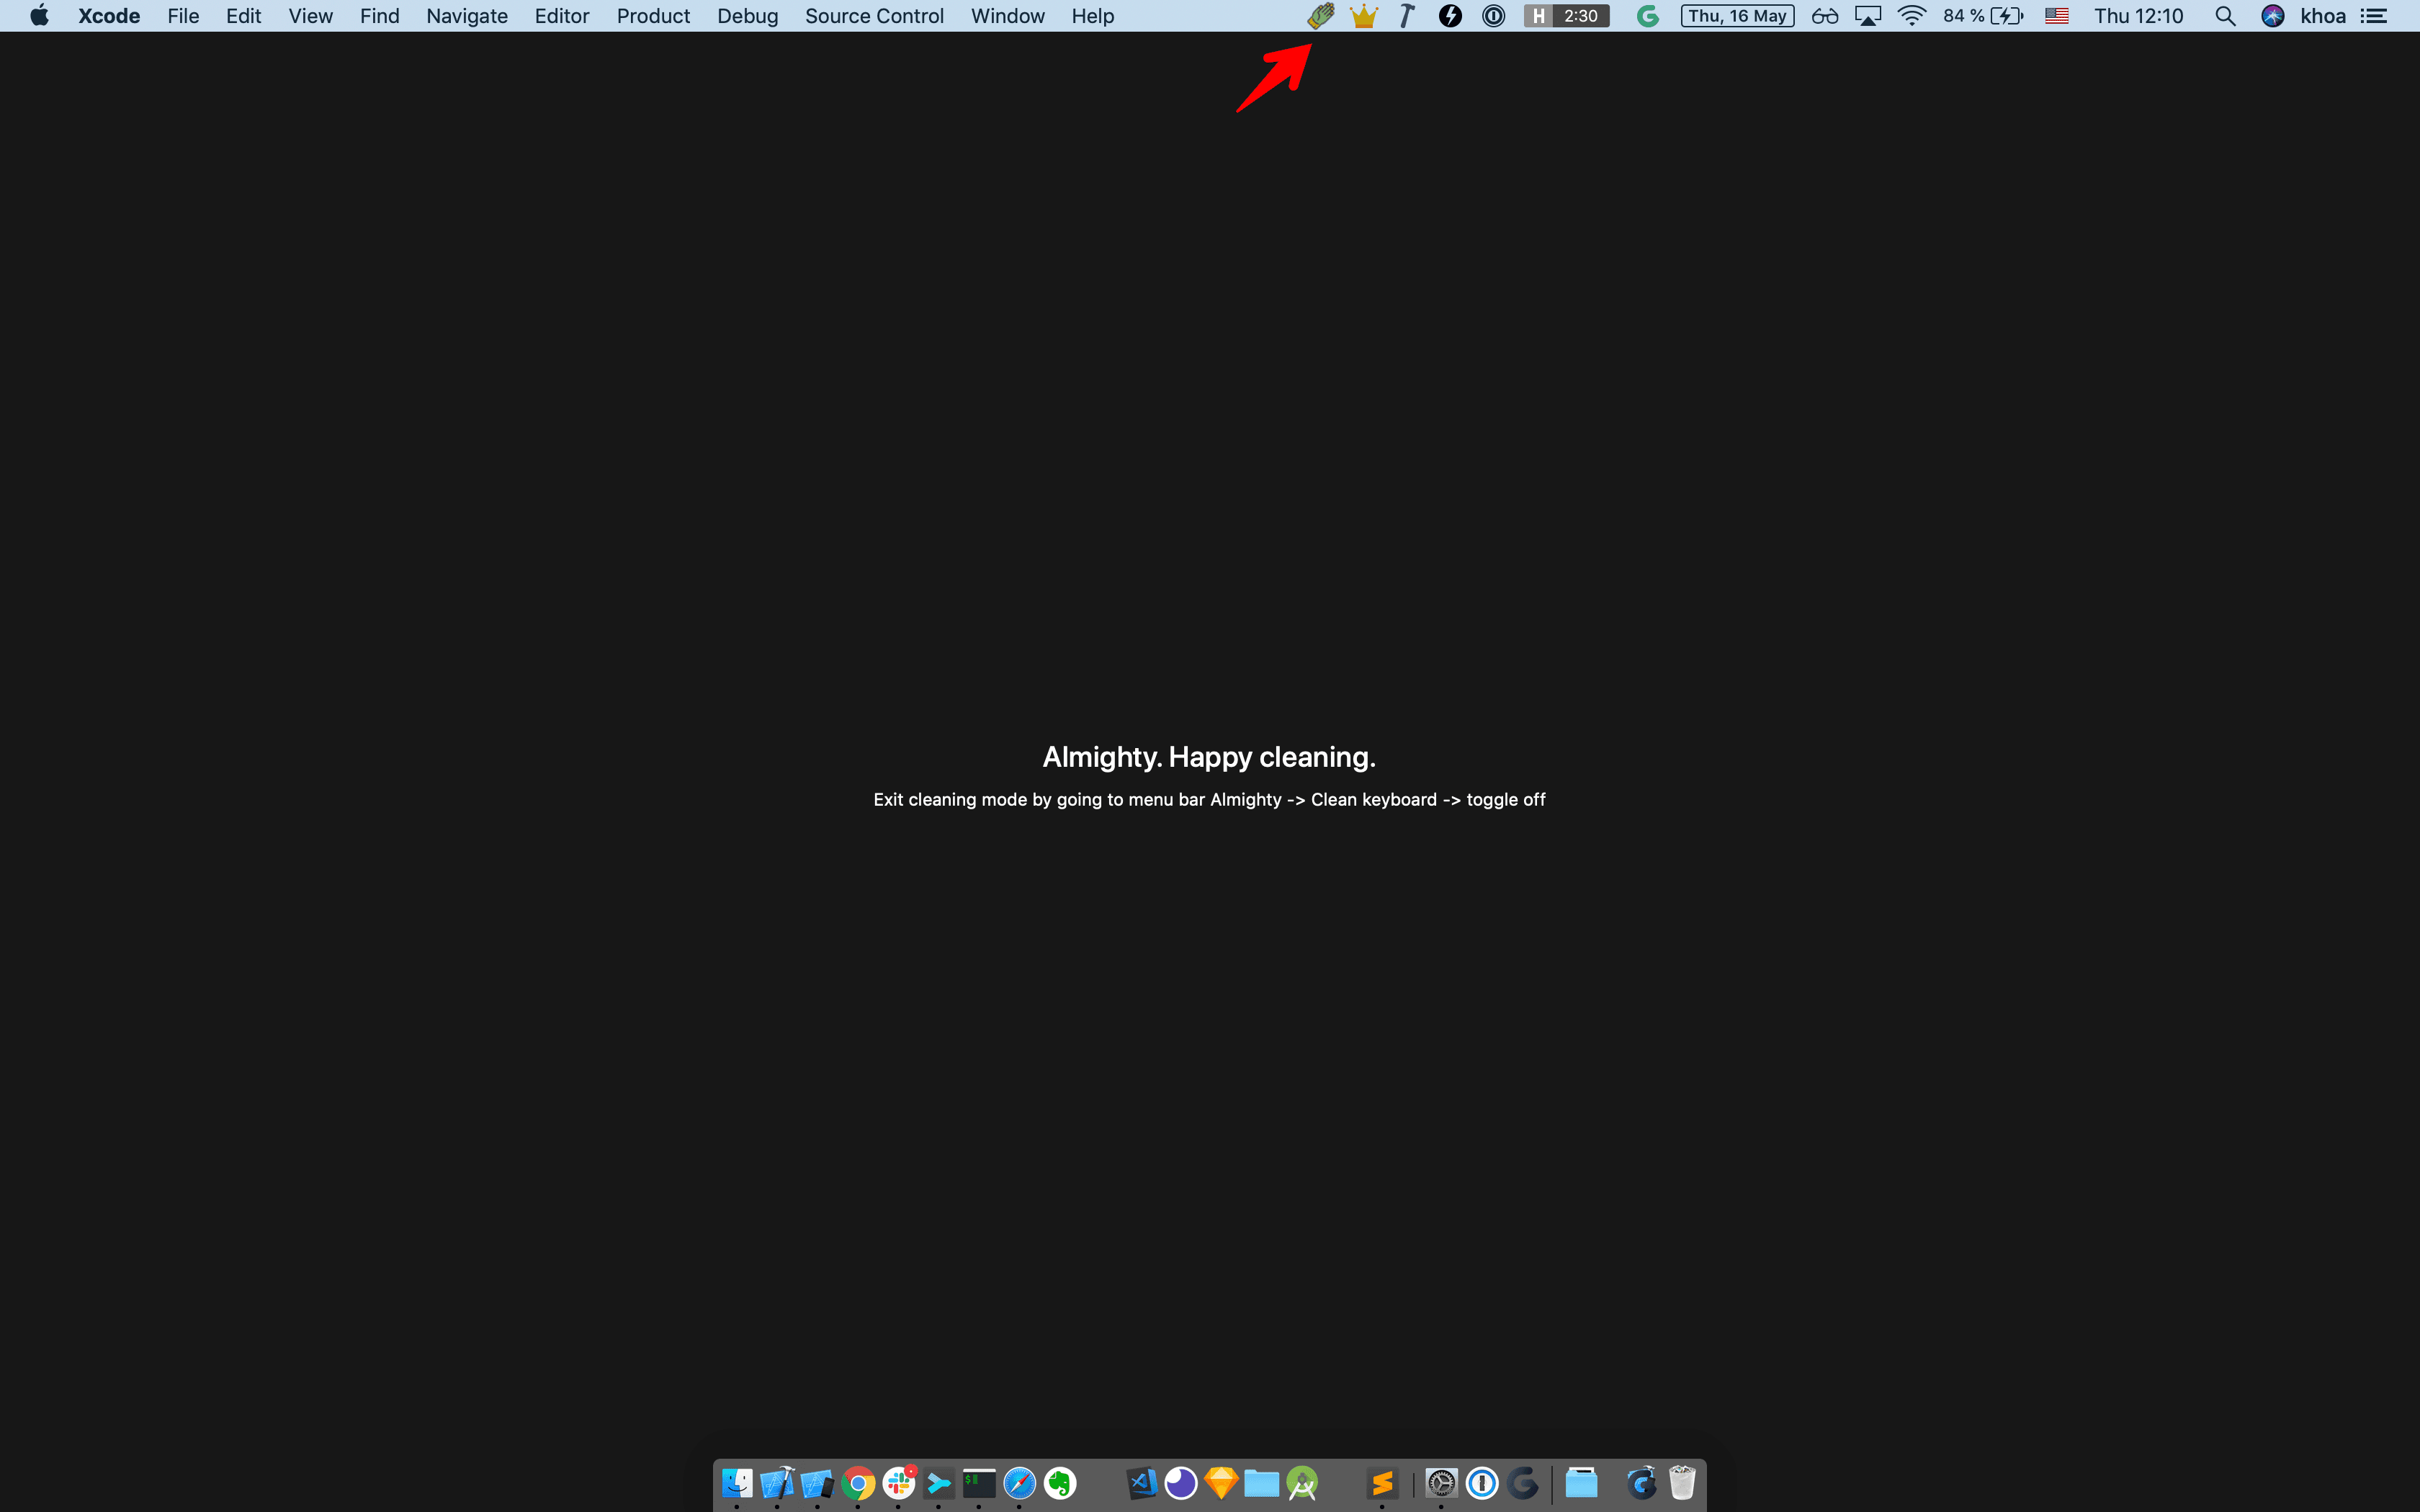Open Notification Center list icon

(2374, 16)
